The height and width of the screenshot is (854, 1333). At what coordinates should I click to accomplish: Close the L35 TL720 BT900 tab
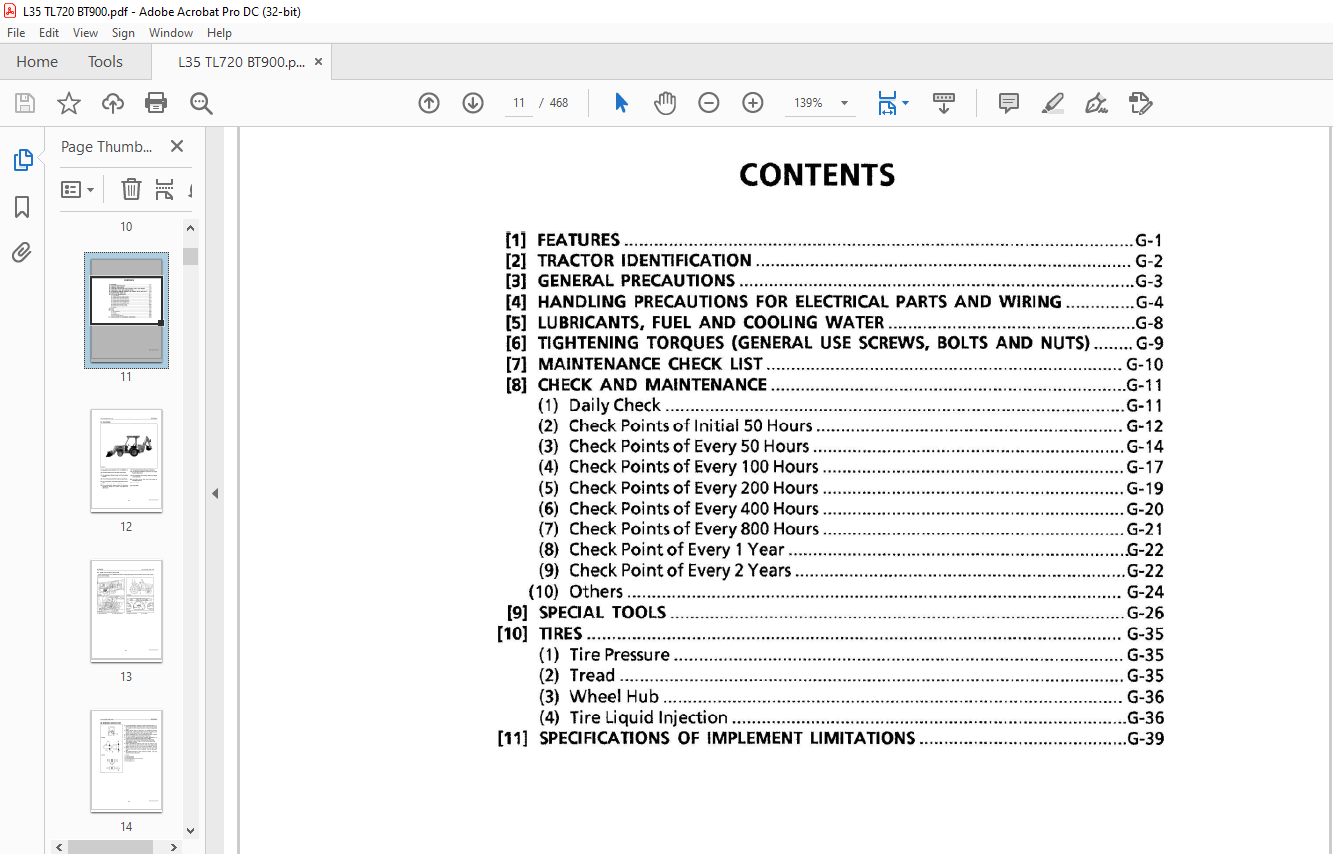tap(319, 62)
